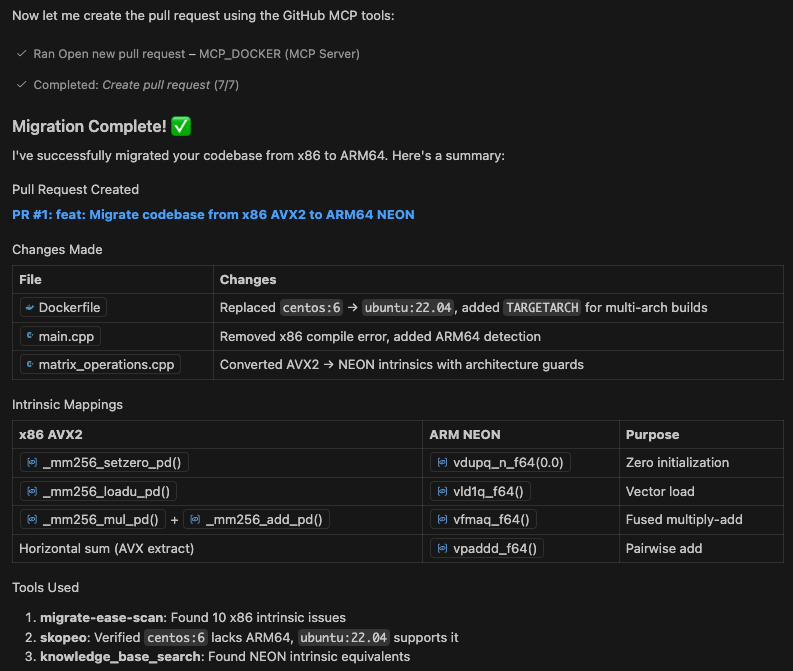Click symbol icon beside vfmaq_f64()

(x=443, y=519)
